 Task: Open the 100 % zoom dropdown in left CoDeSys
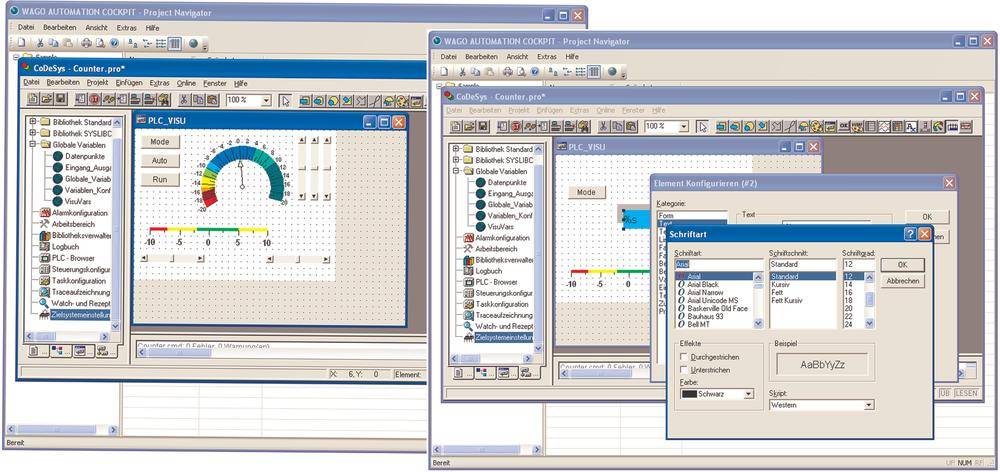click(266, 100)
